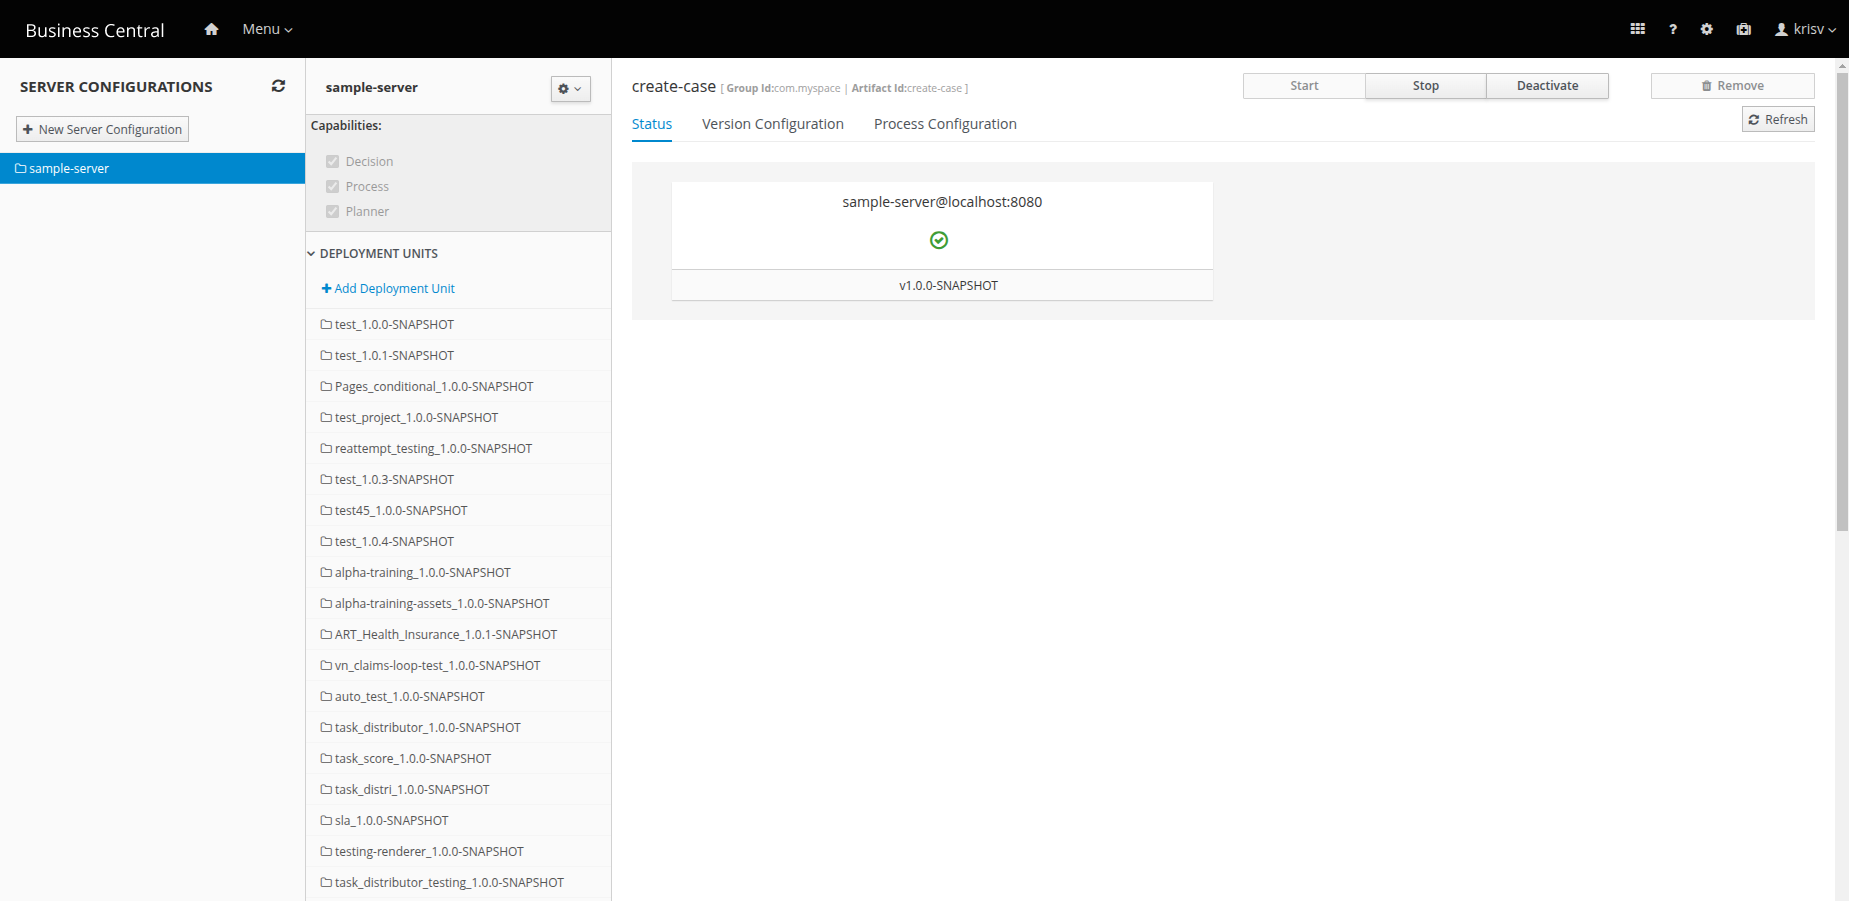Collapse the Deployment Units section
This screenshot has height=901, width=1849.
tap(311, 254)
